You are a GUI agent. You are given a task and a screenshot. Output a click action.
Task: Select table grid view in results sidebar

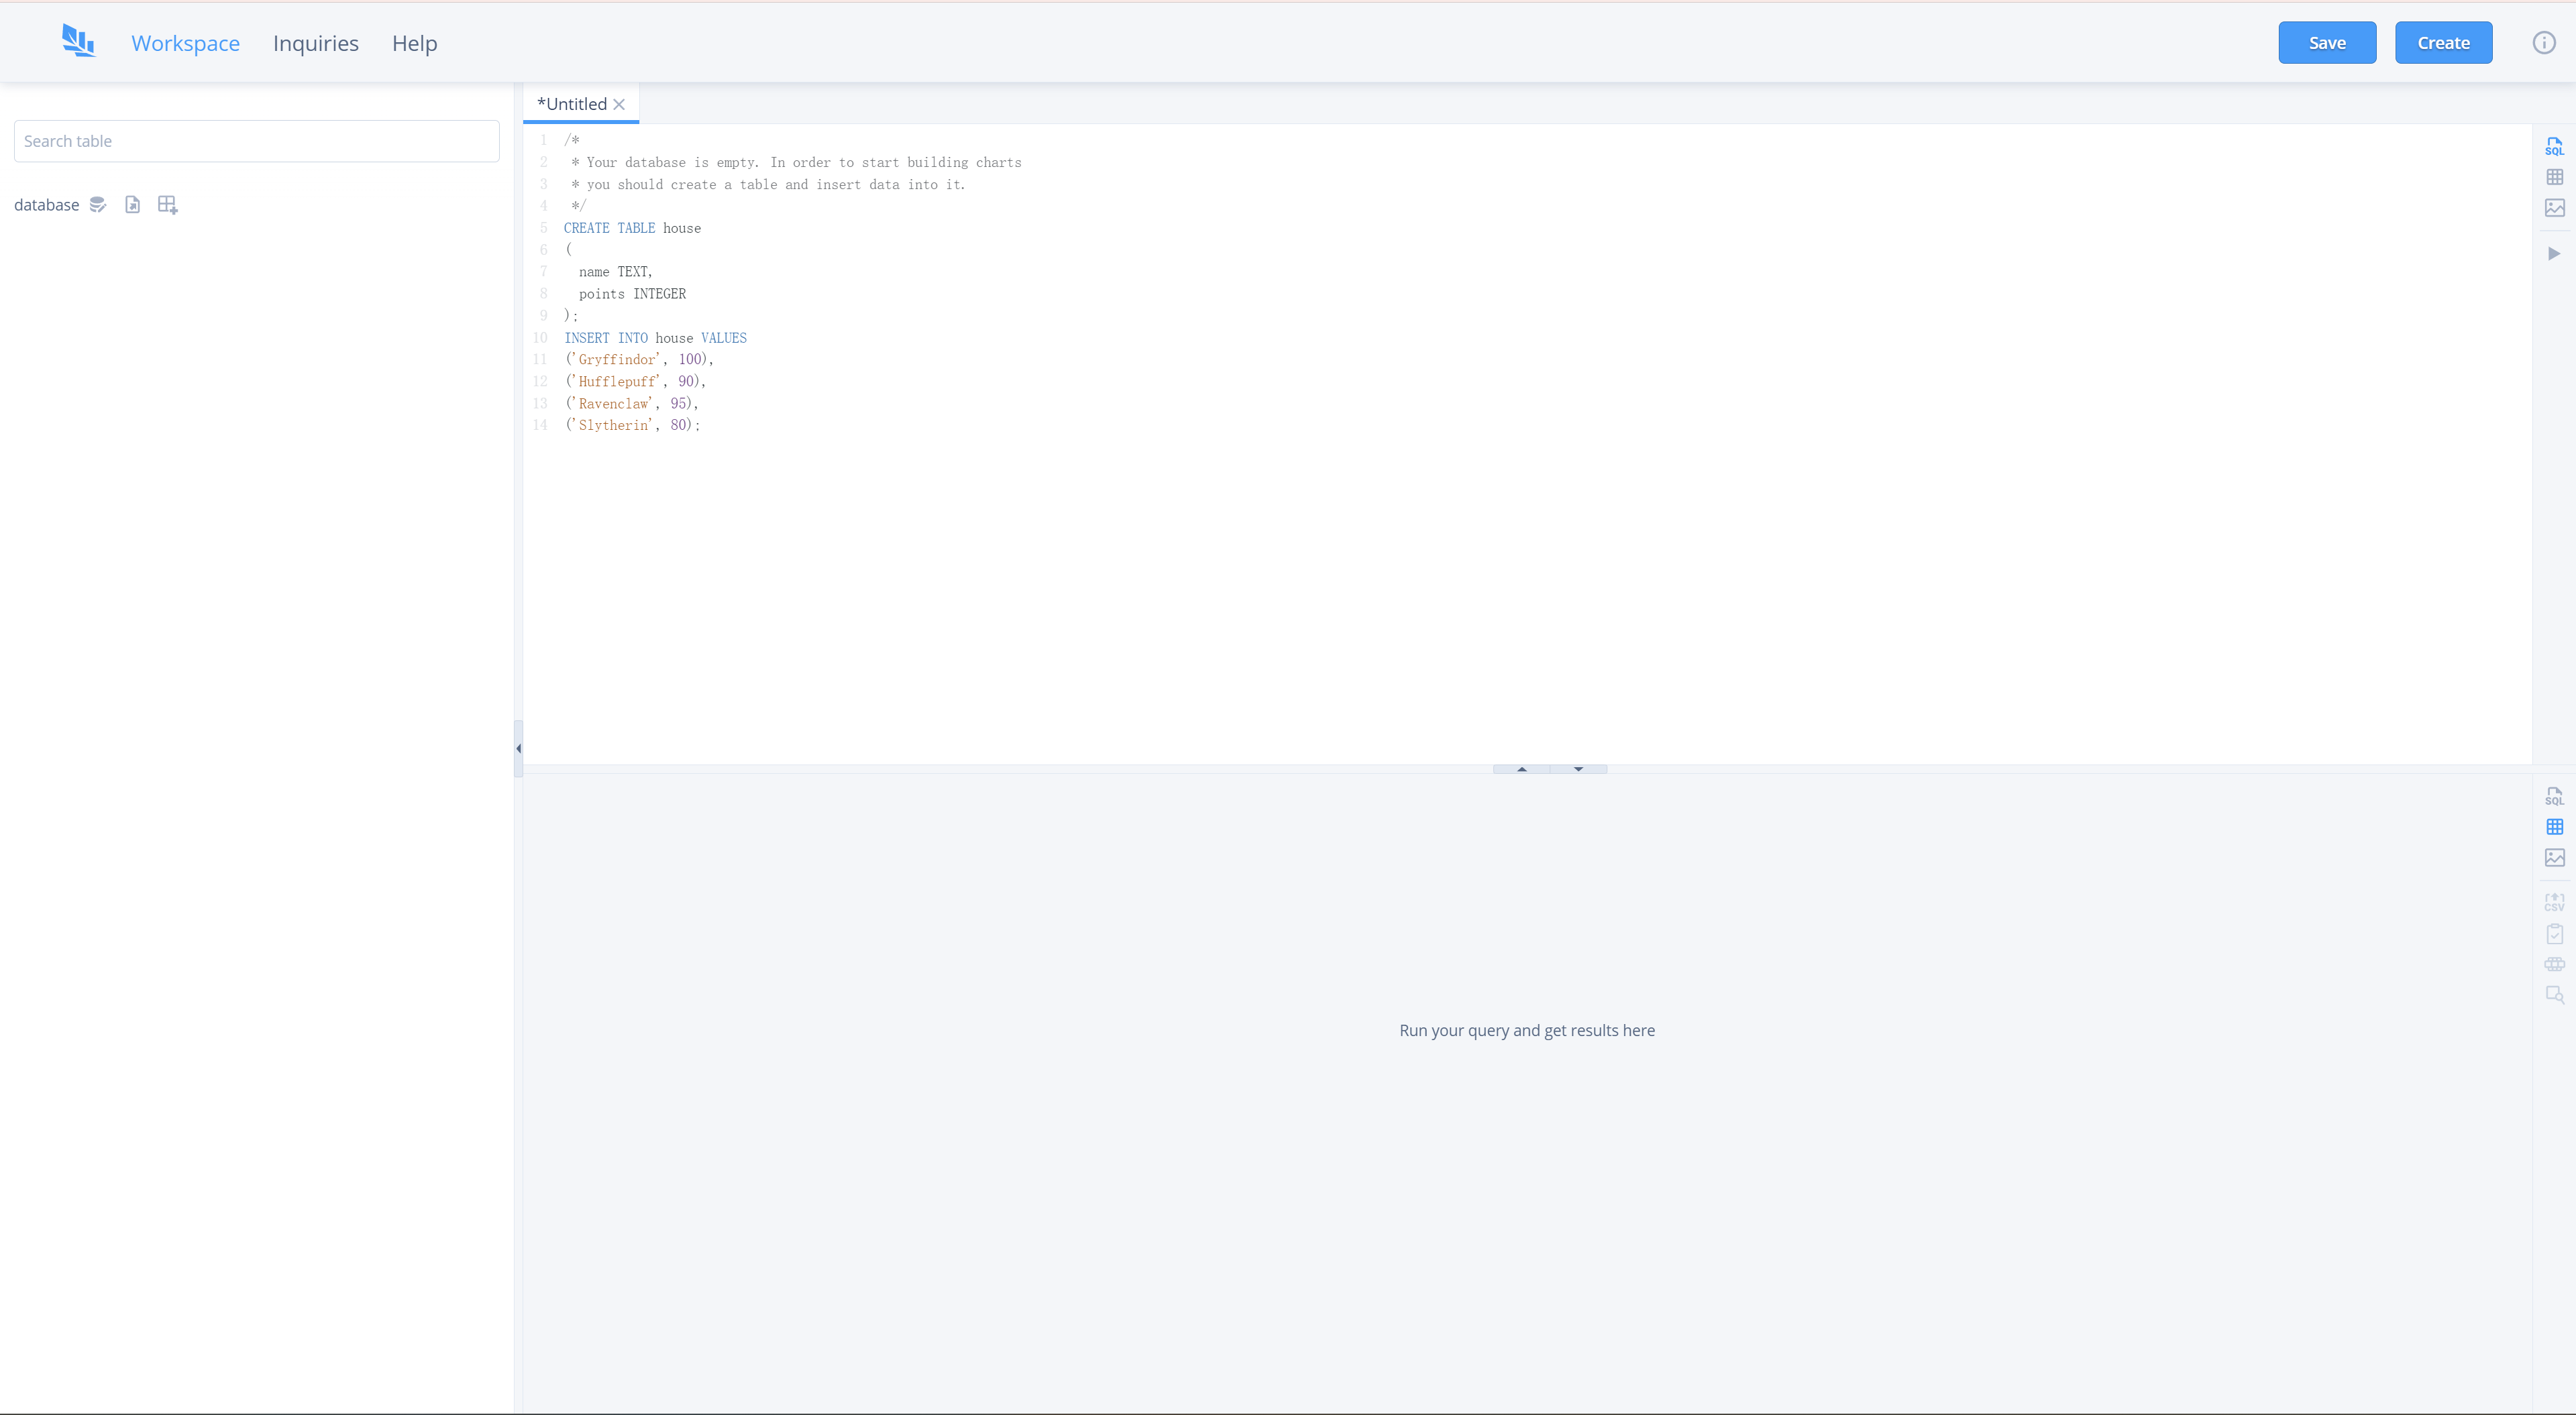click(x=2554, y=827)
